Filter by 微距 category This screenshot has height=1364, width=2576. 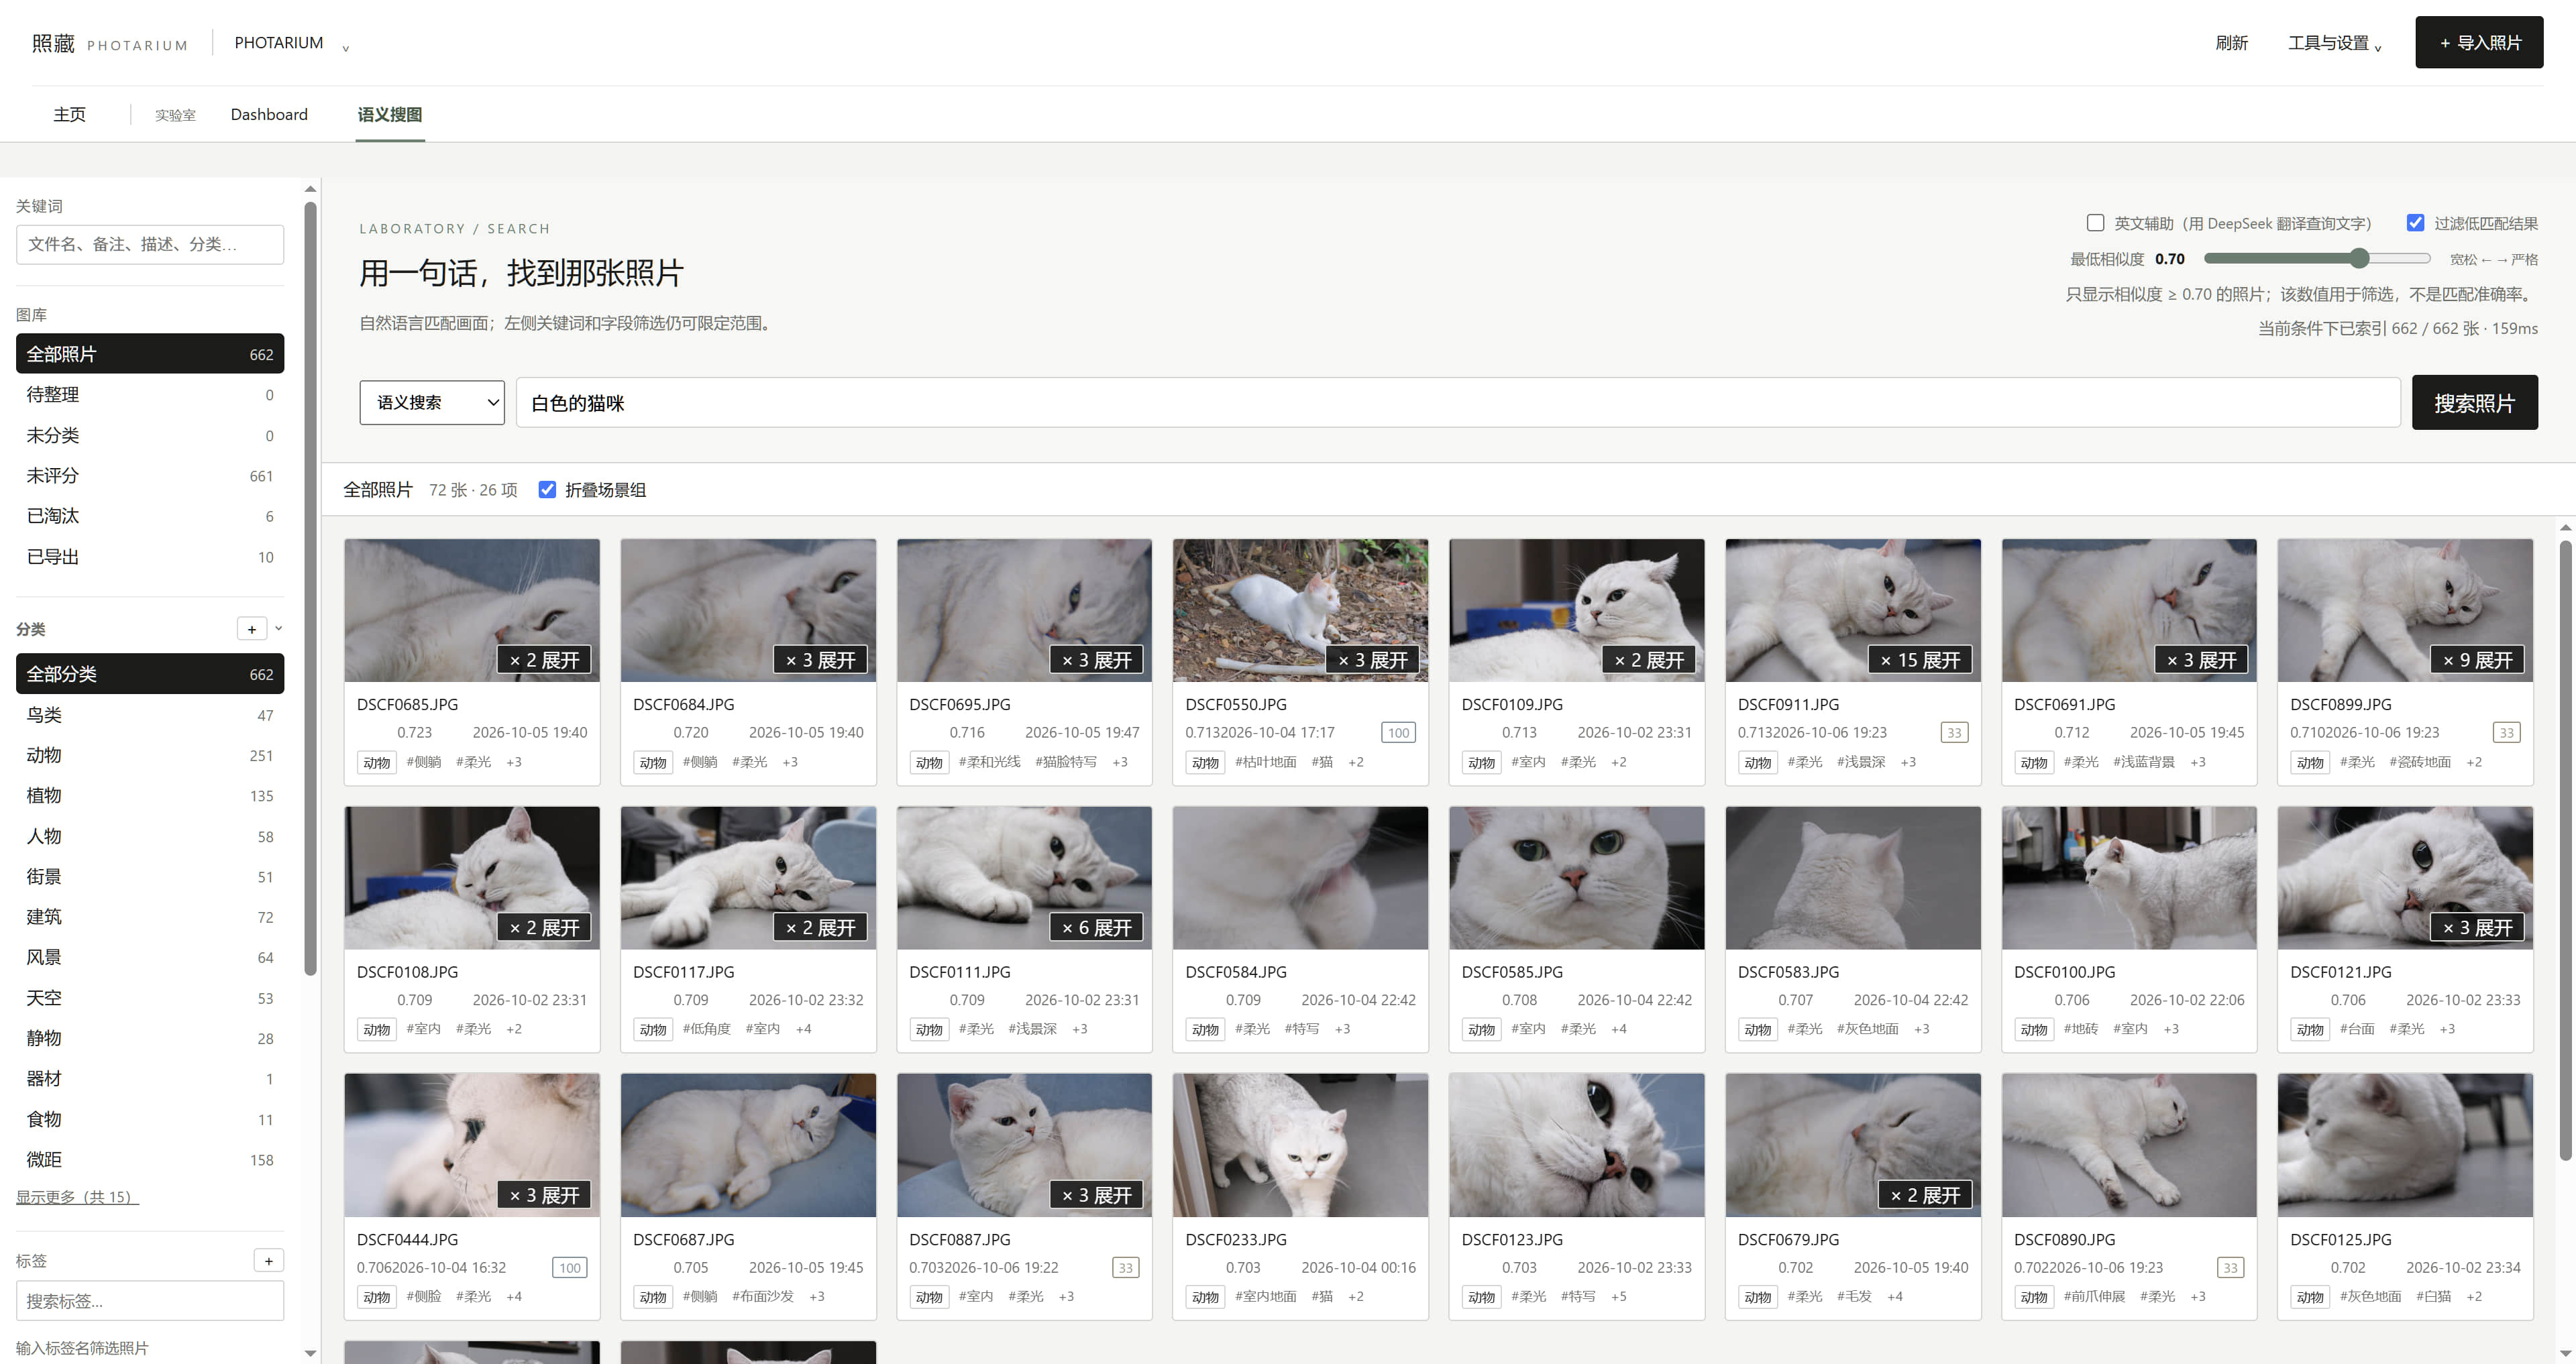tap(150, 1160)
